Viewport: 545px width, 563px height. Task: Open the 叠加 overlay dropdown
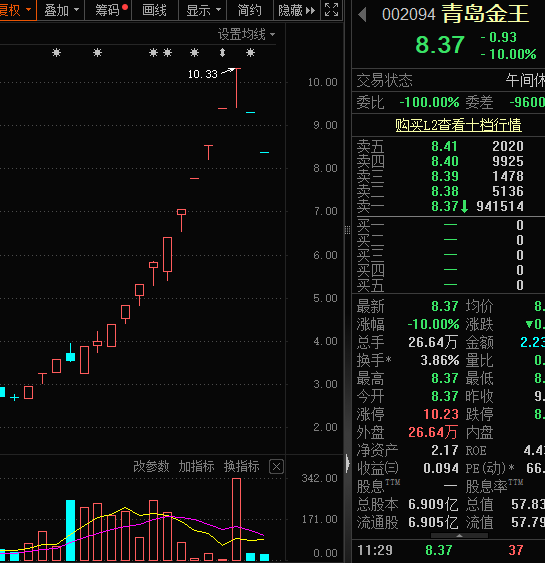[x=61, y=10]
